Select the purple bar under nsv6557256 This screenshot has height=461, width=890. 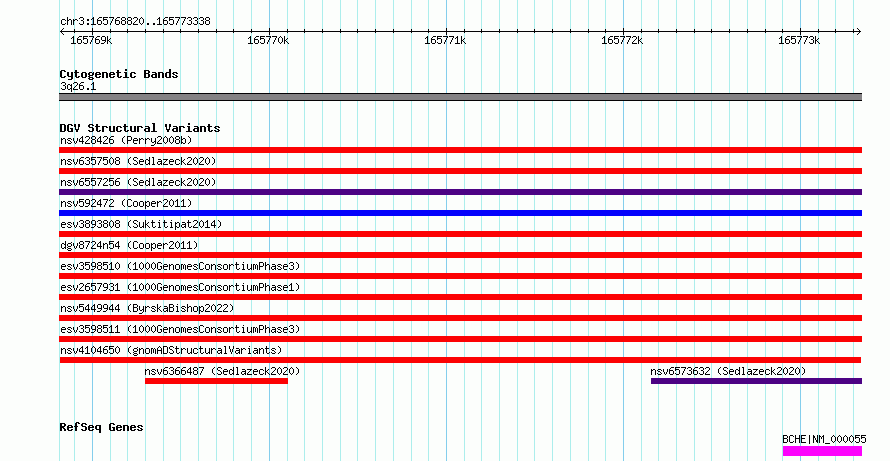(460, 192)
